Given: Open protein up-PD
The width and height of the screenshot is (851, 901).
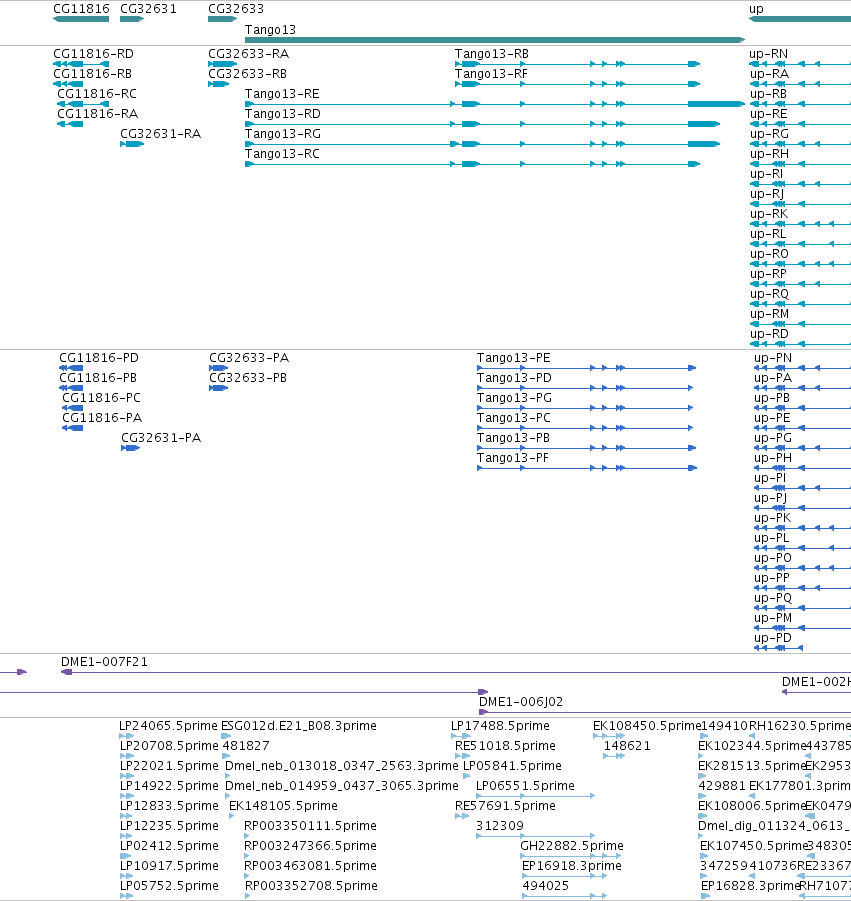Looking at the screenshot, I should tap(772, 638).
